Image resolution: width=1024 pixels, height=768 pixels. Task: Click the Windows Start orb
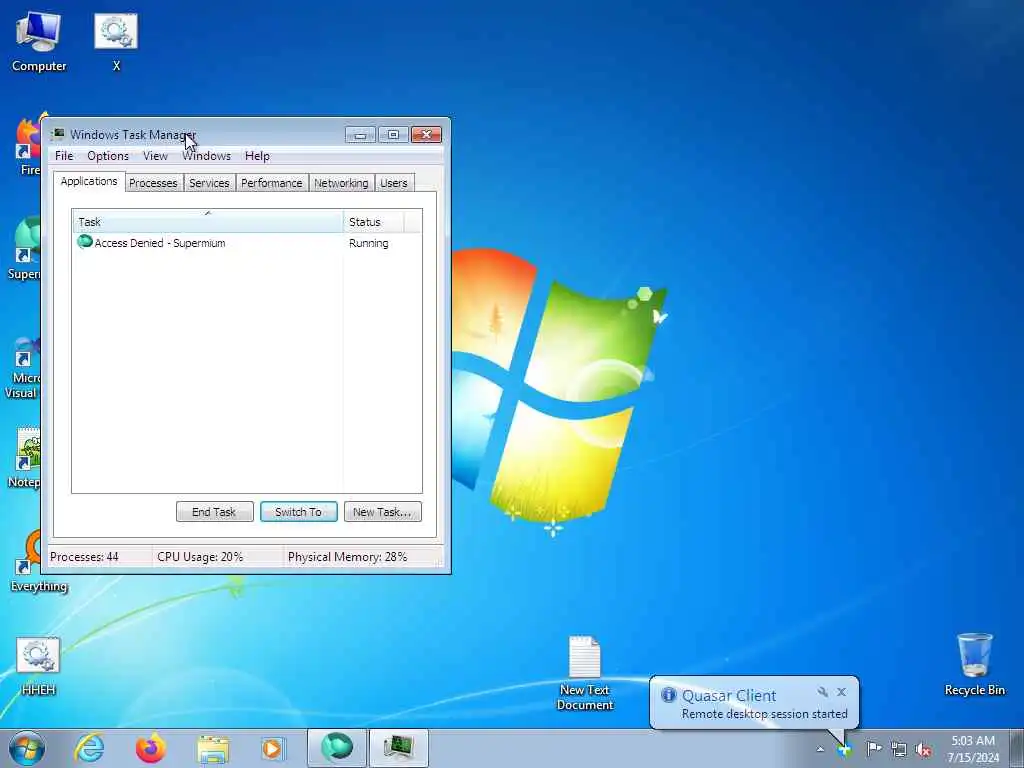[27, 748]
